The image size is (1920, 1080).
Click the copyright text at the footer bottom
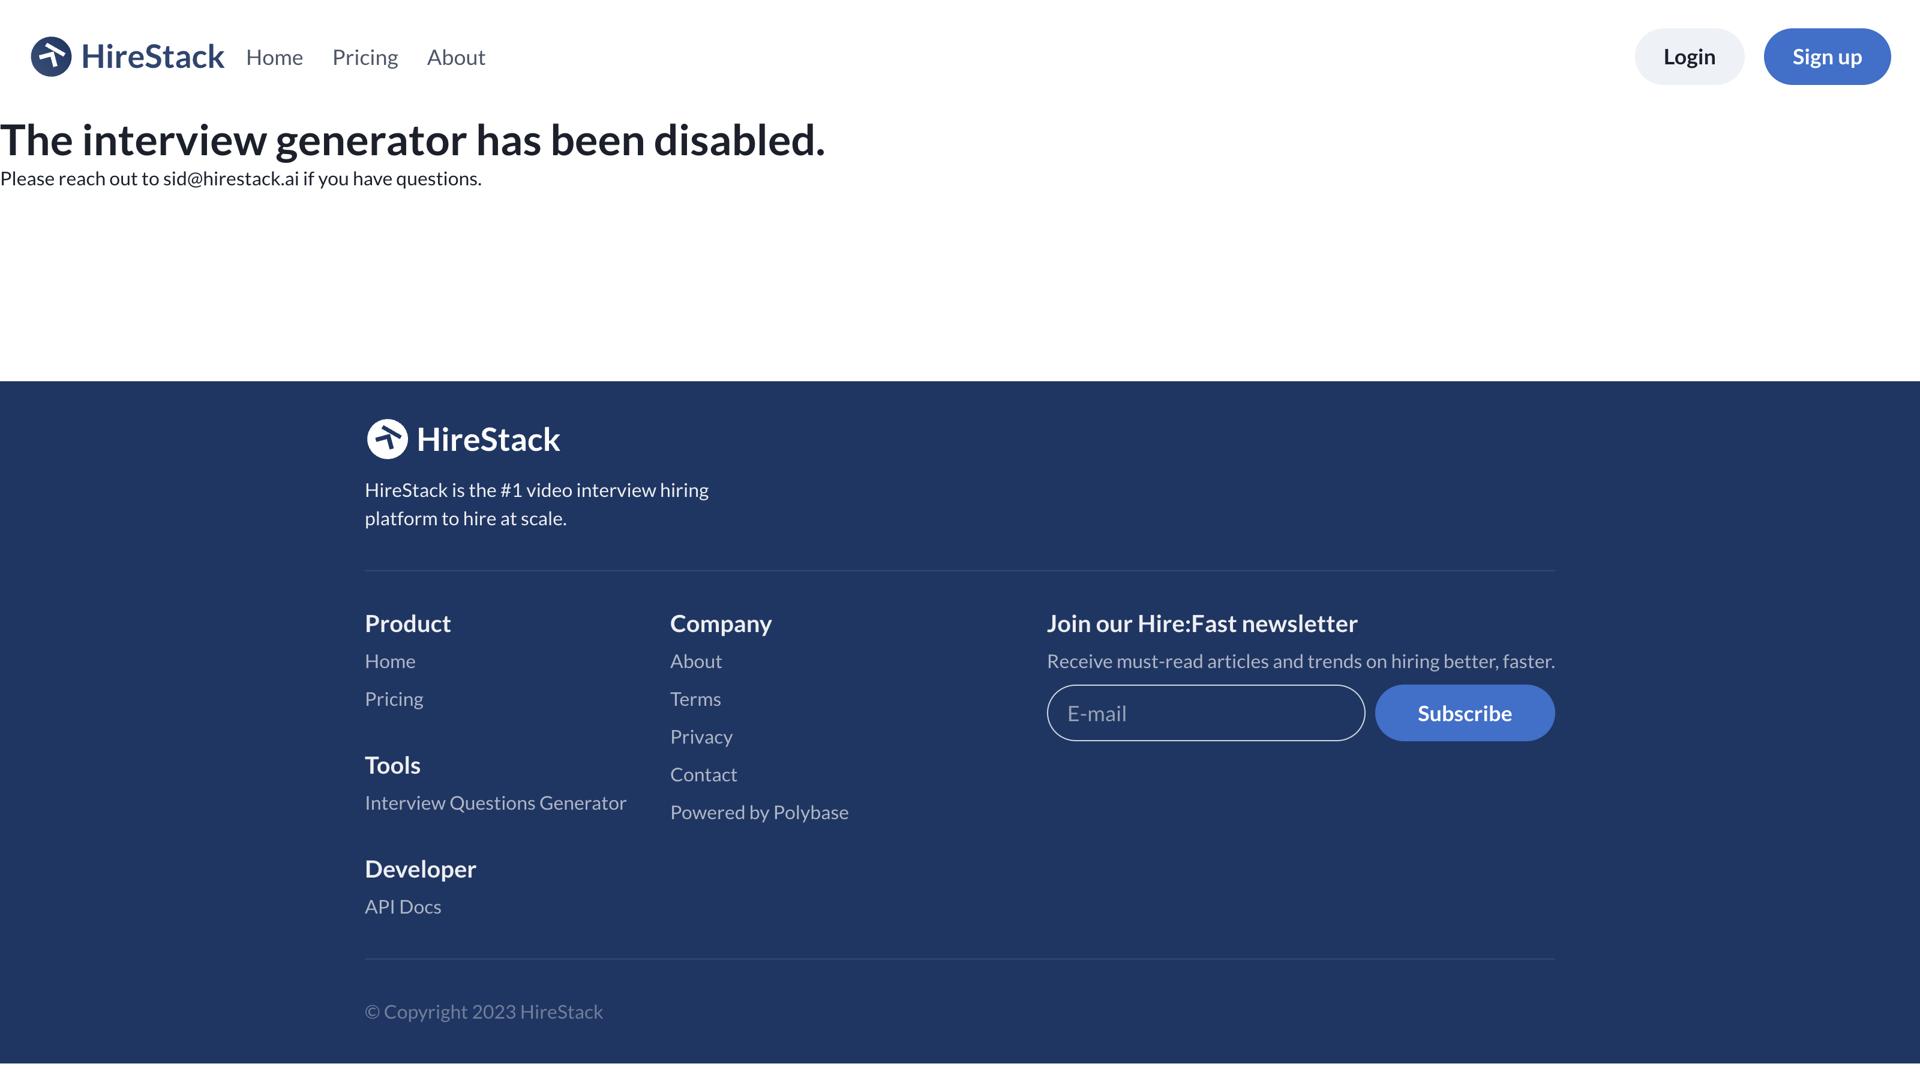[484, 1011]
